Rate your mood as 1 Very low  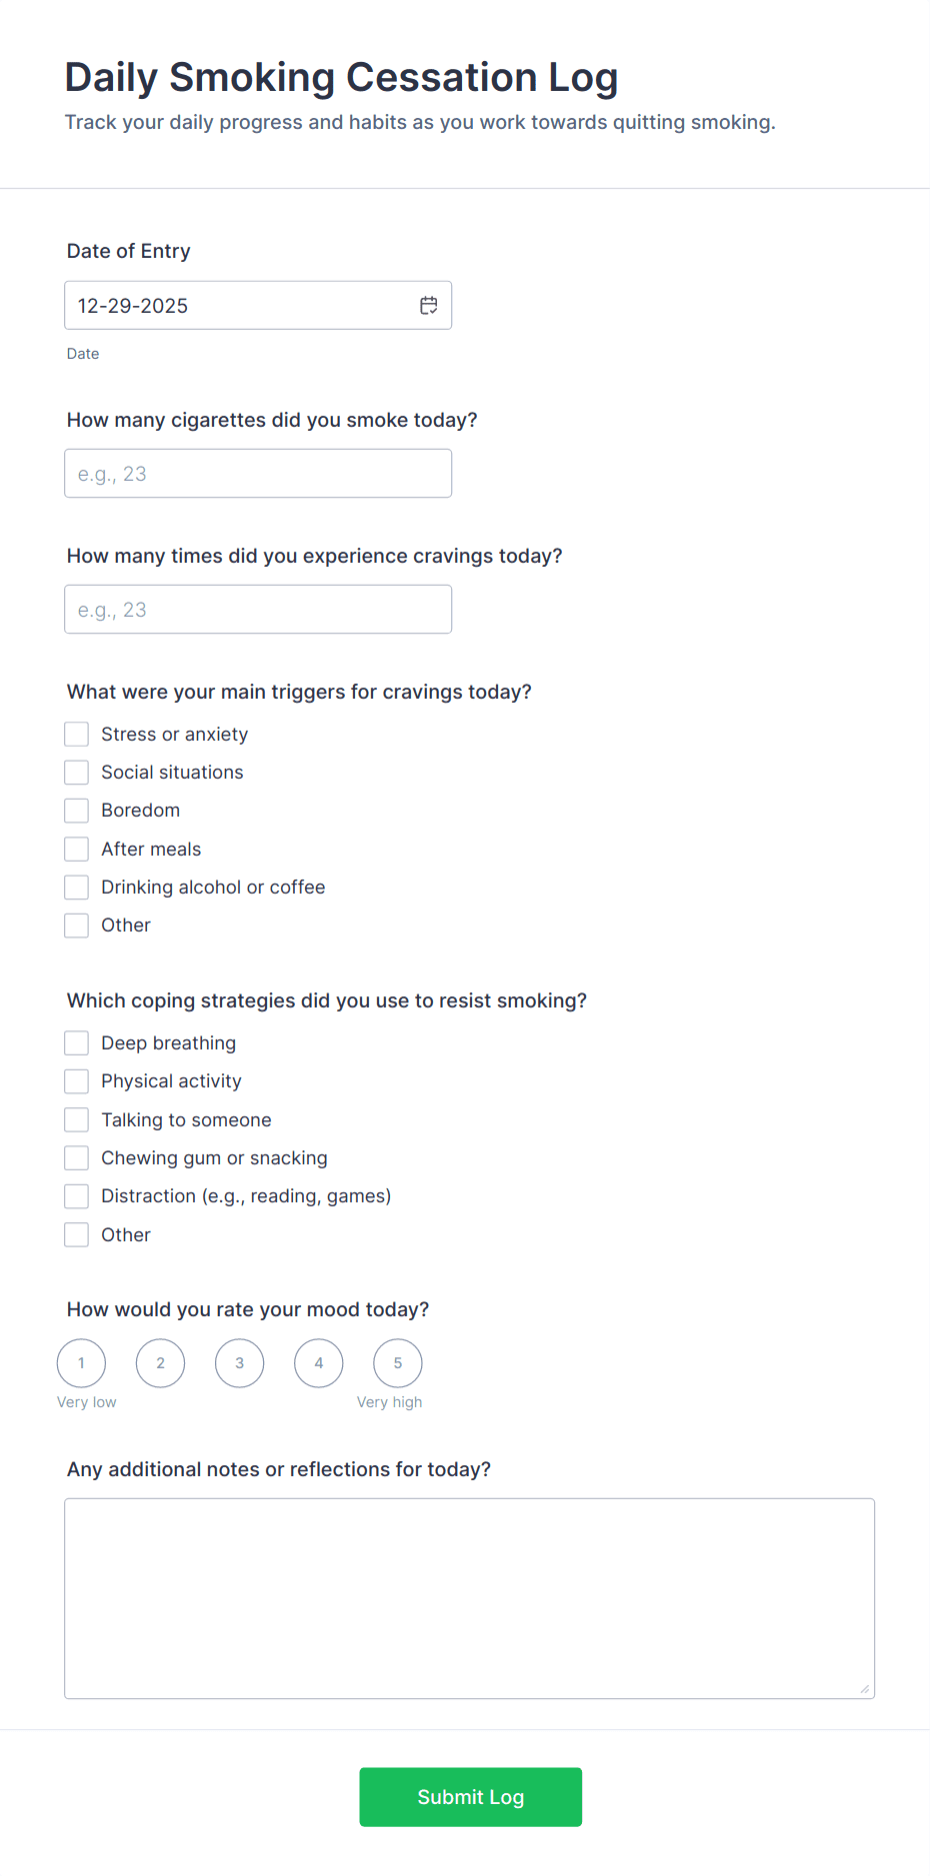[81, 1362]
